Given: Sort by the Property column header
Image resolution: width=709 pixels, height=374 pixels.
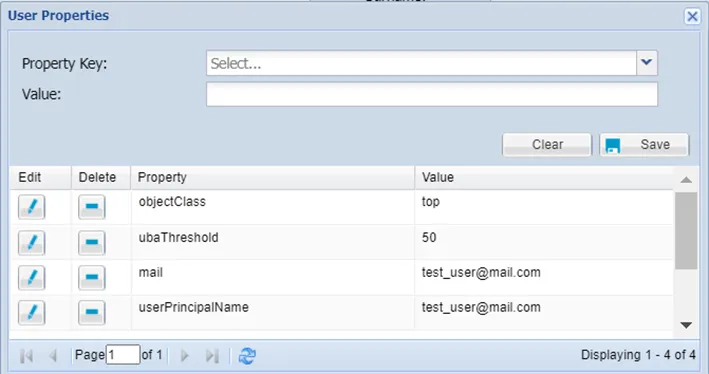Looking at the screenshot, I should click(273, 177).
